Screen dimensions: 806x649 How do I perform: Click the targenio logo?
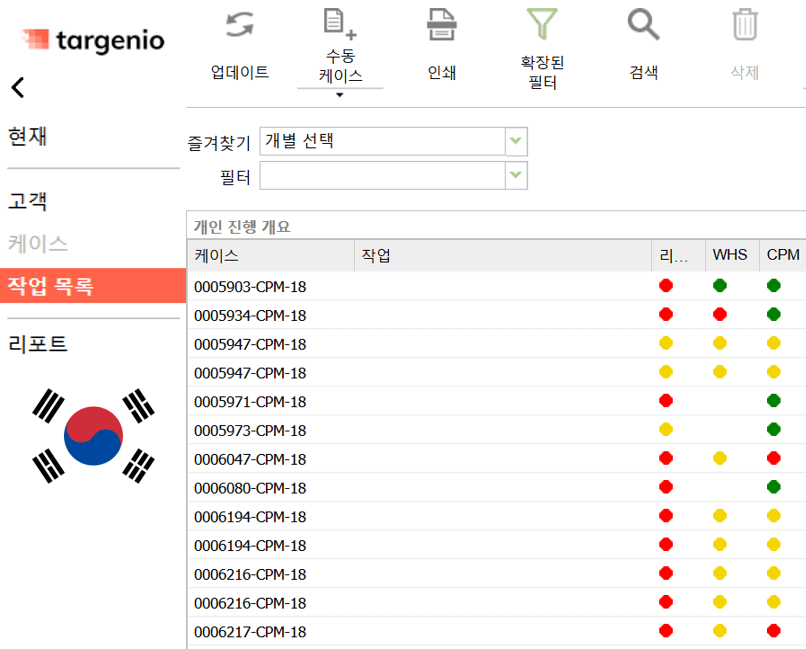tap(93, 40)
